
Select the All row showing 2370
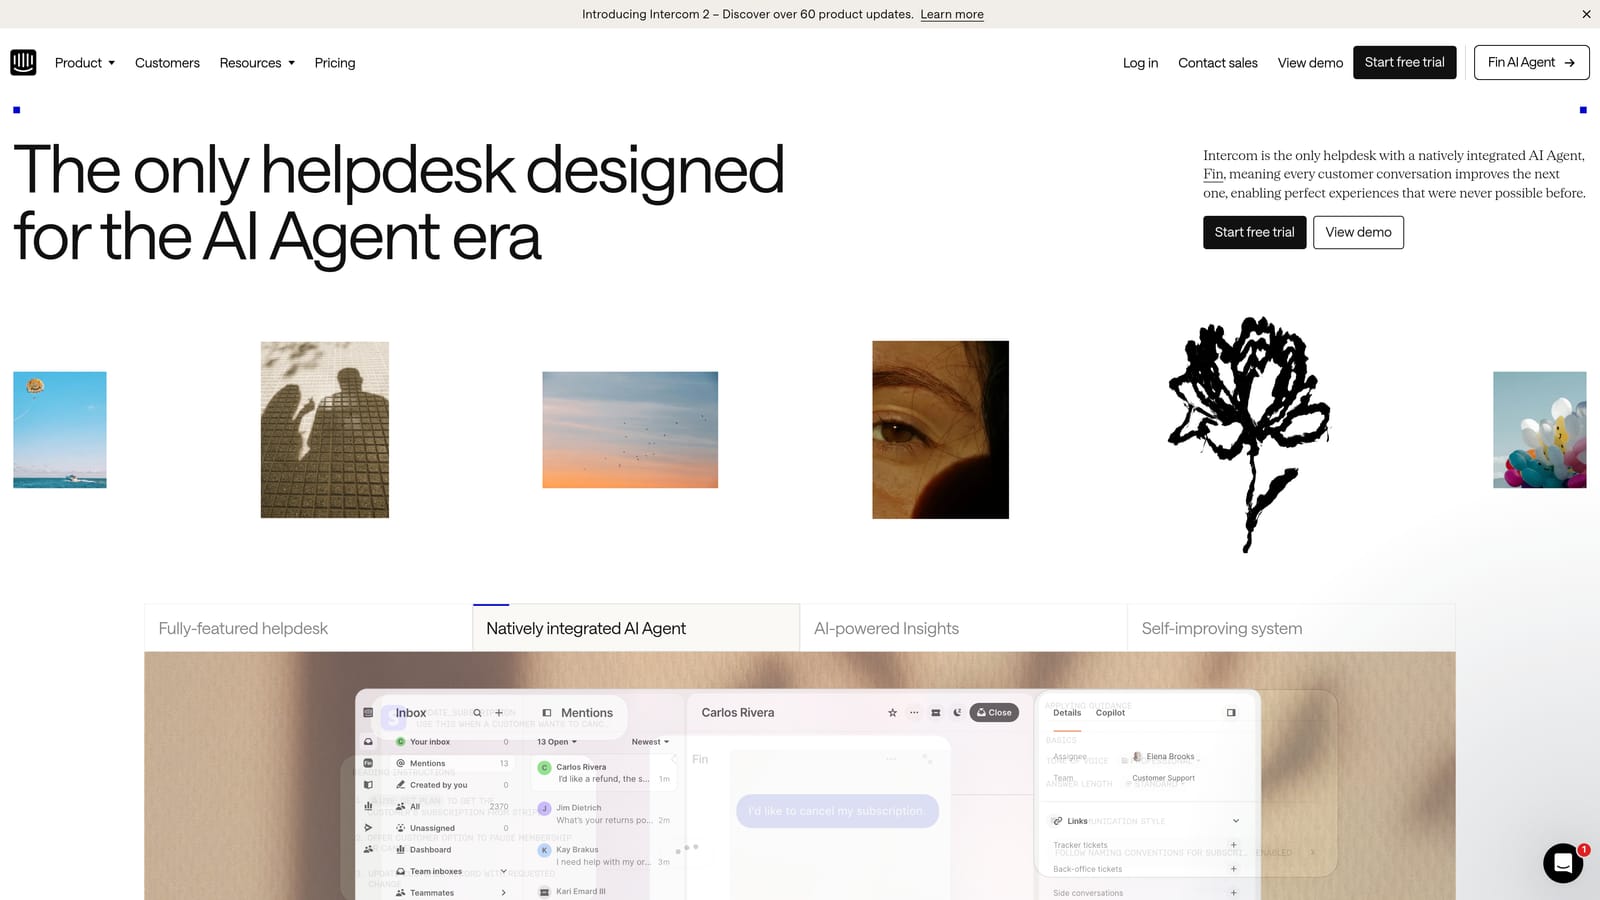[x=452, y=806]
